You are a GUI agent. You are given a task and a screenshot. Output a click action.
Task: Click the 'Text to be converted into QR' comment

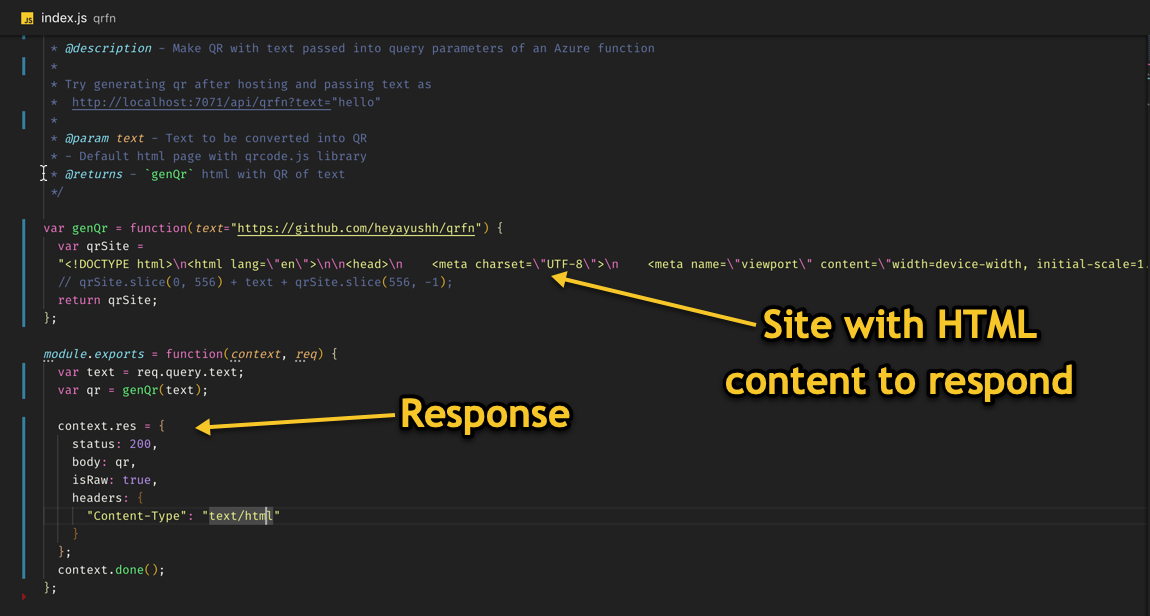click(266, 138)
